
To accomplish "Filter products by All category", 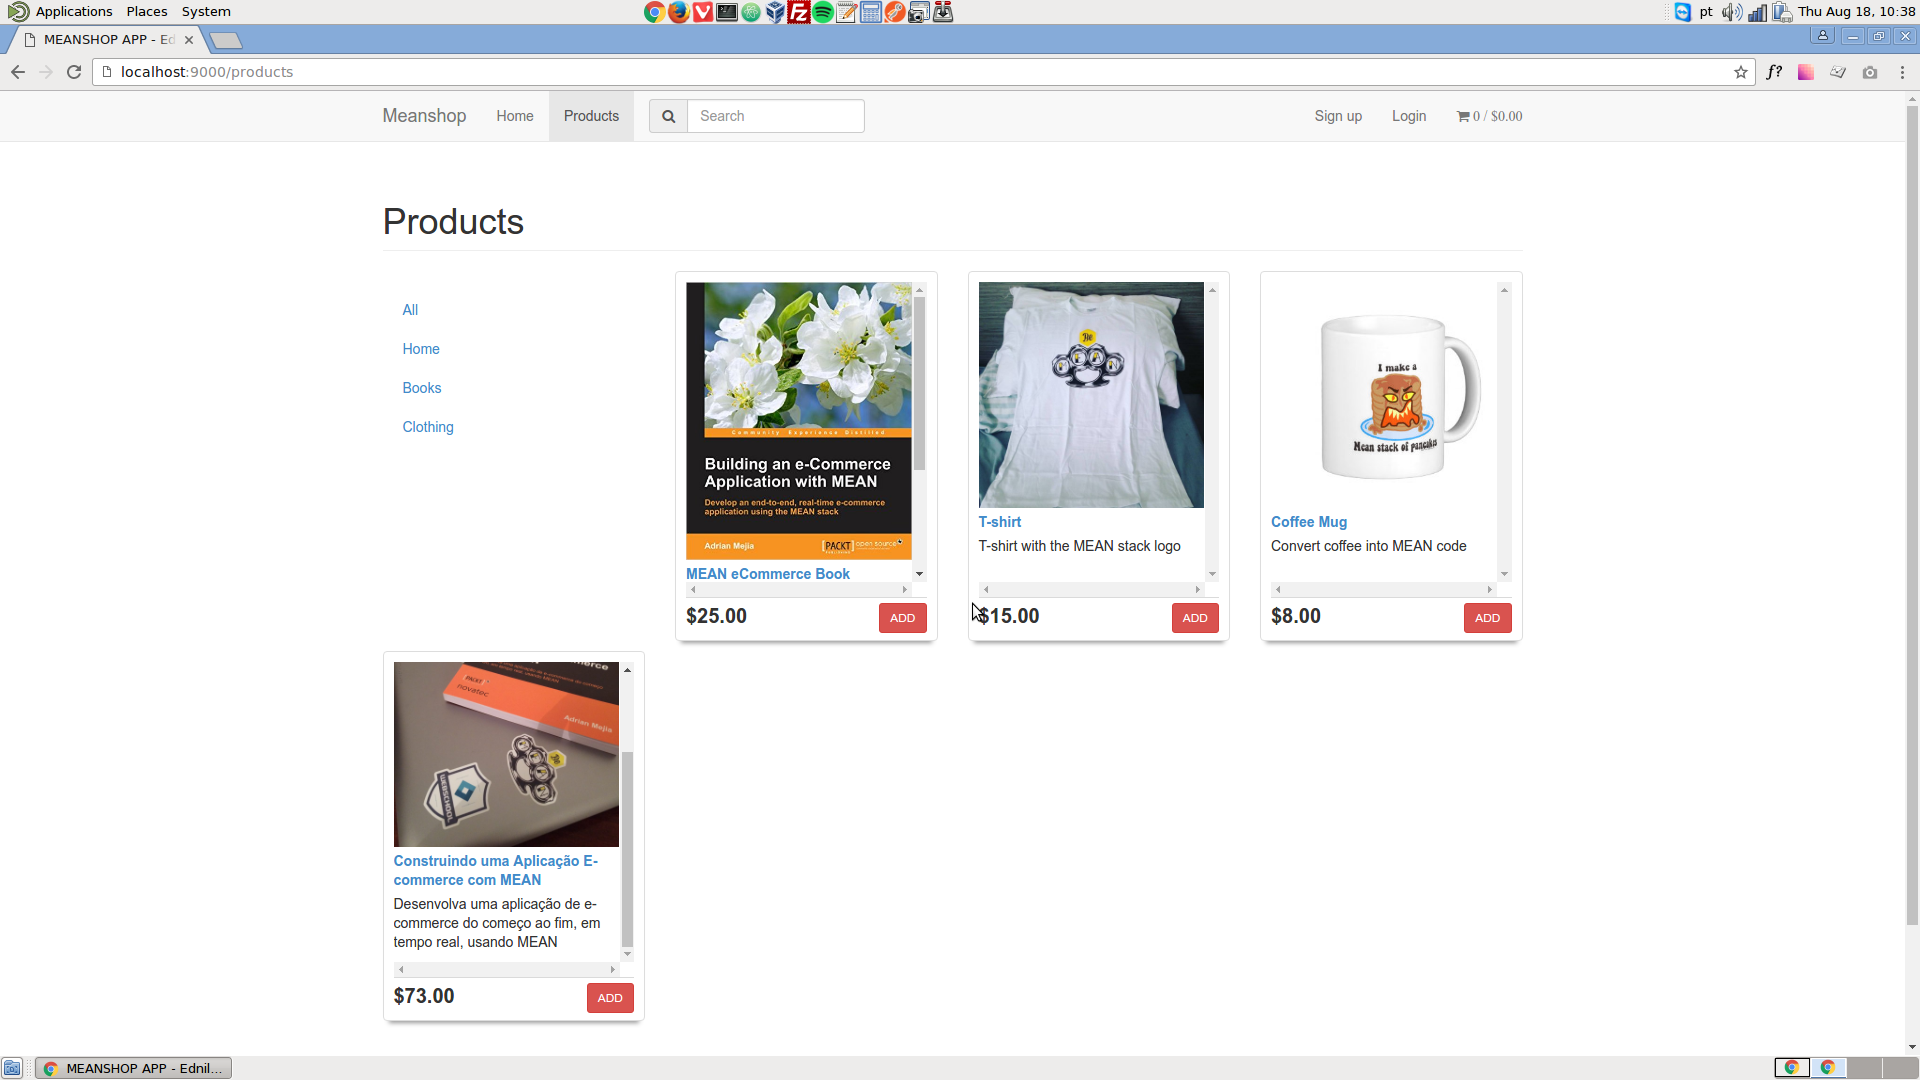I will click(x=410, y=310).
